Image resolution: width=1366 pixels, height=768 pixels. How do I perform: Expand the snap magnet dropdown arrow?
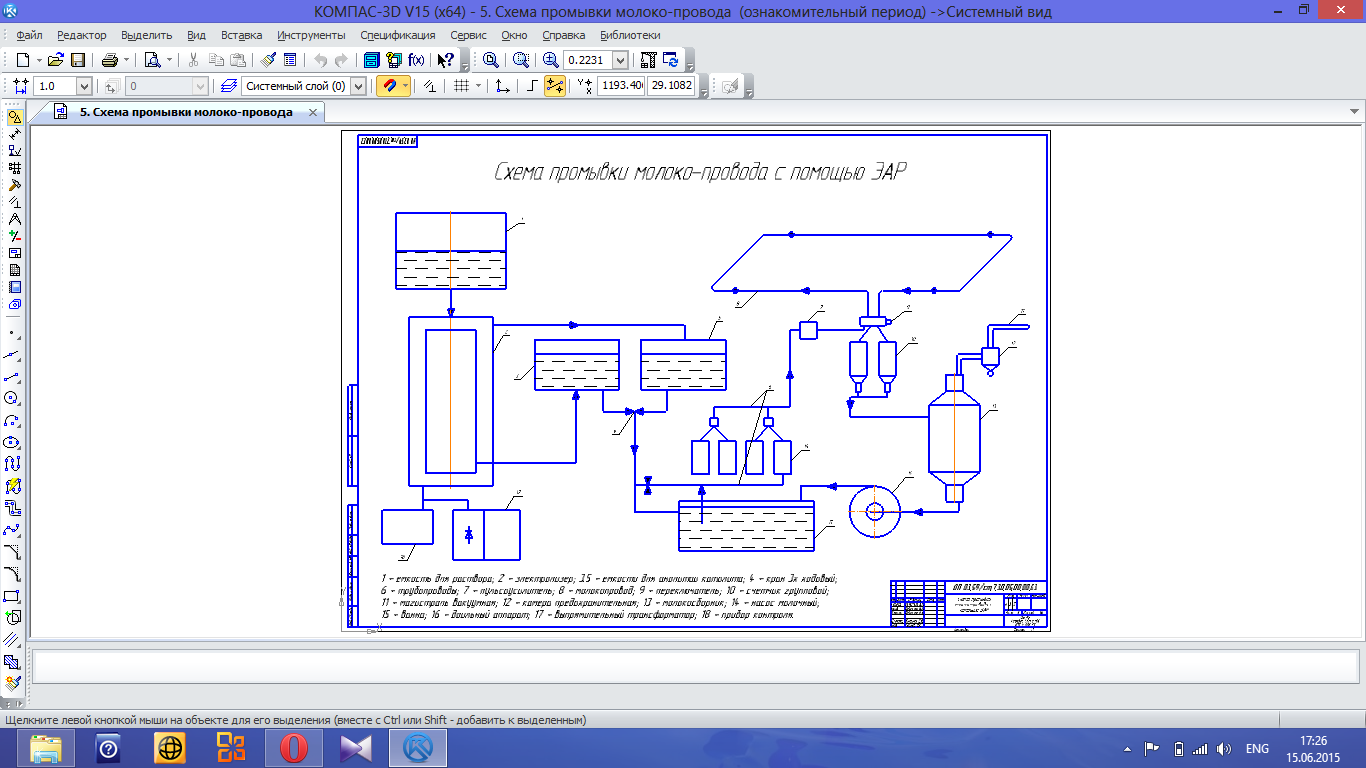[405, 86]
